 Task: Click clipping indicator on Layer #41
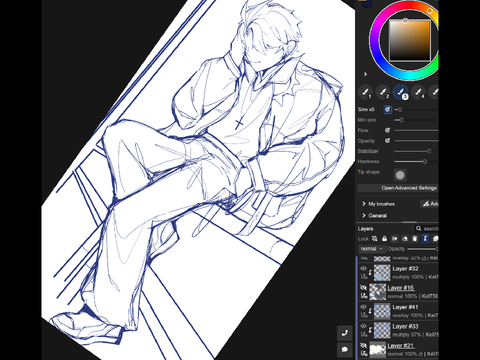tap(370, 311)
